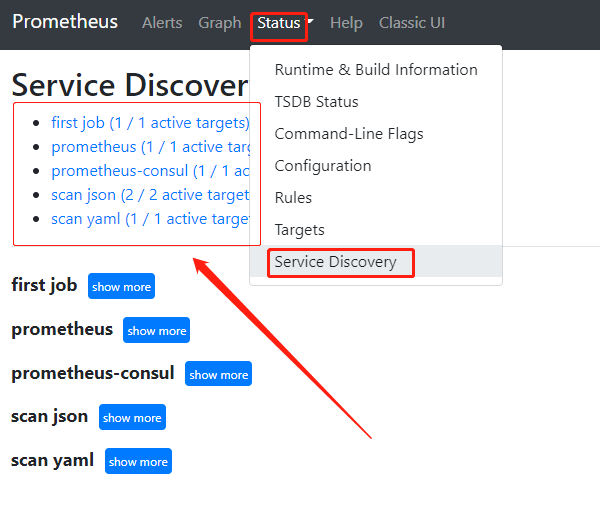
Task: Click scan json active targets link
Action: 150,195
